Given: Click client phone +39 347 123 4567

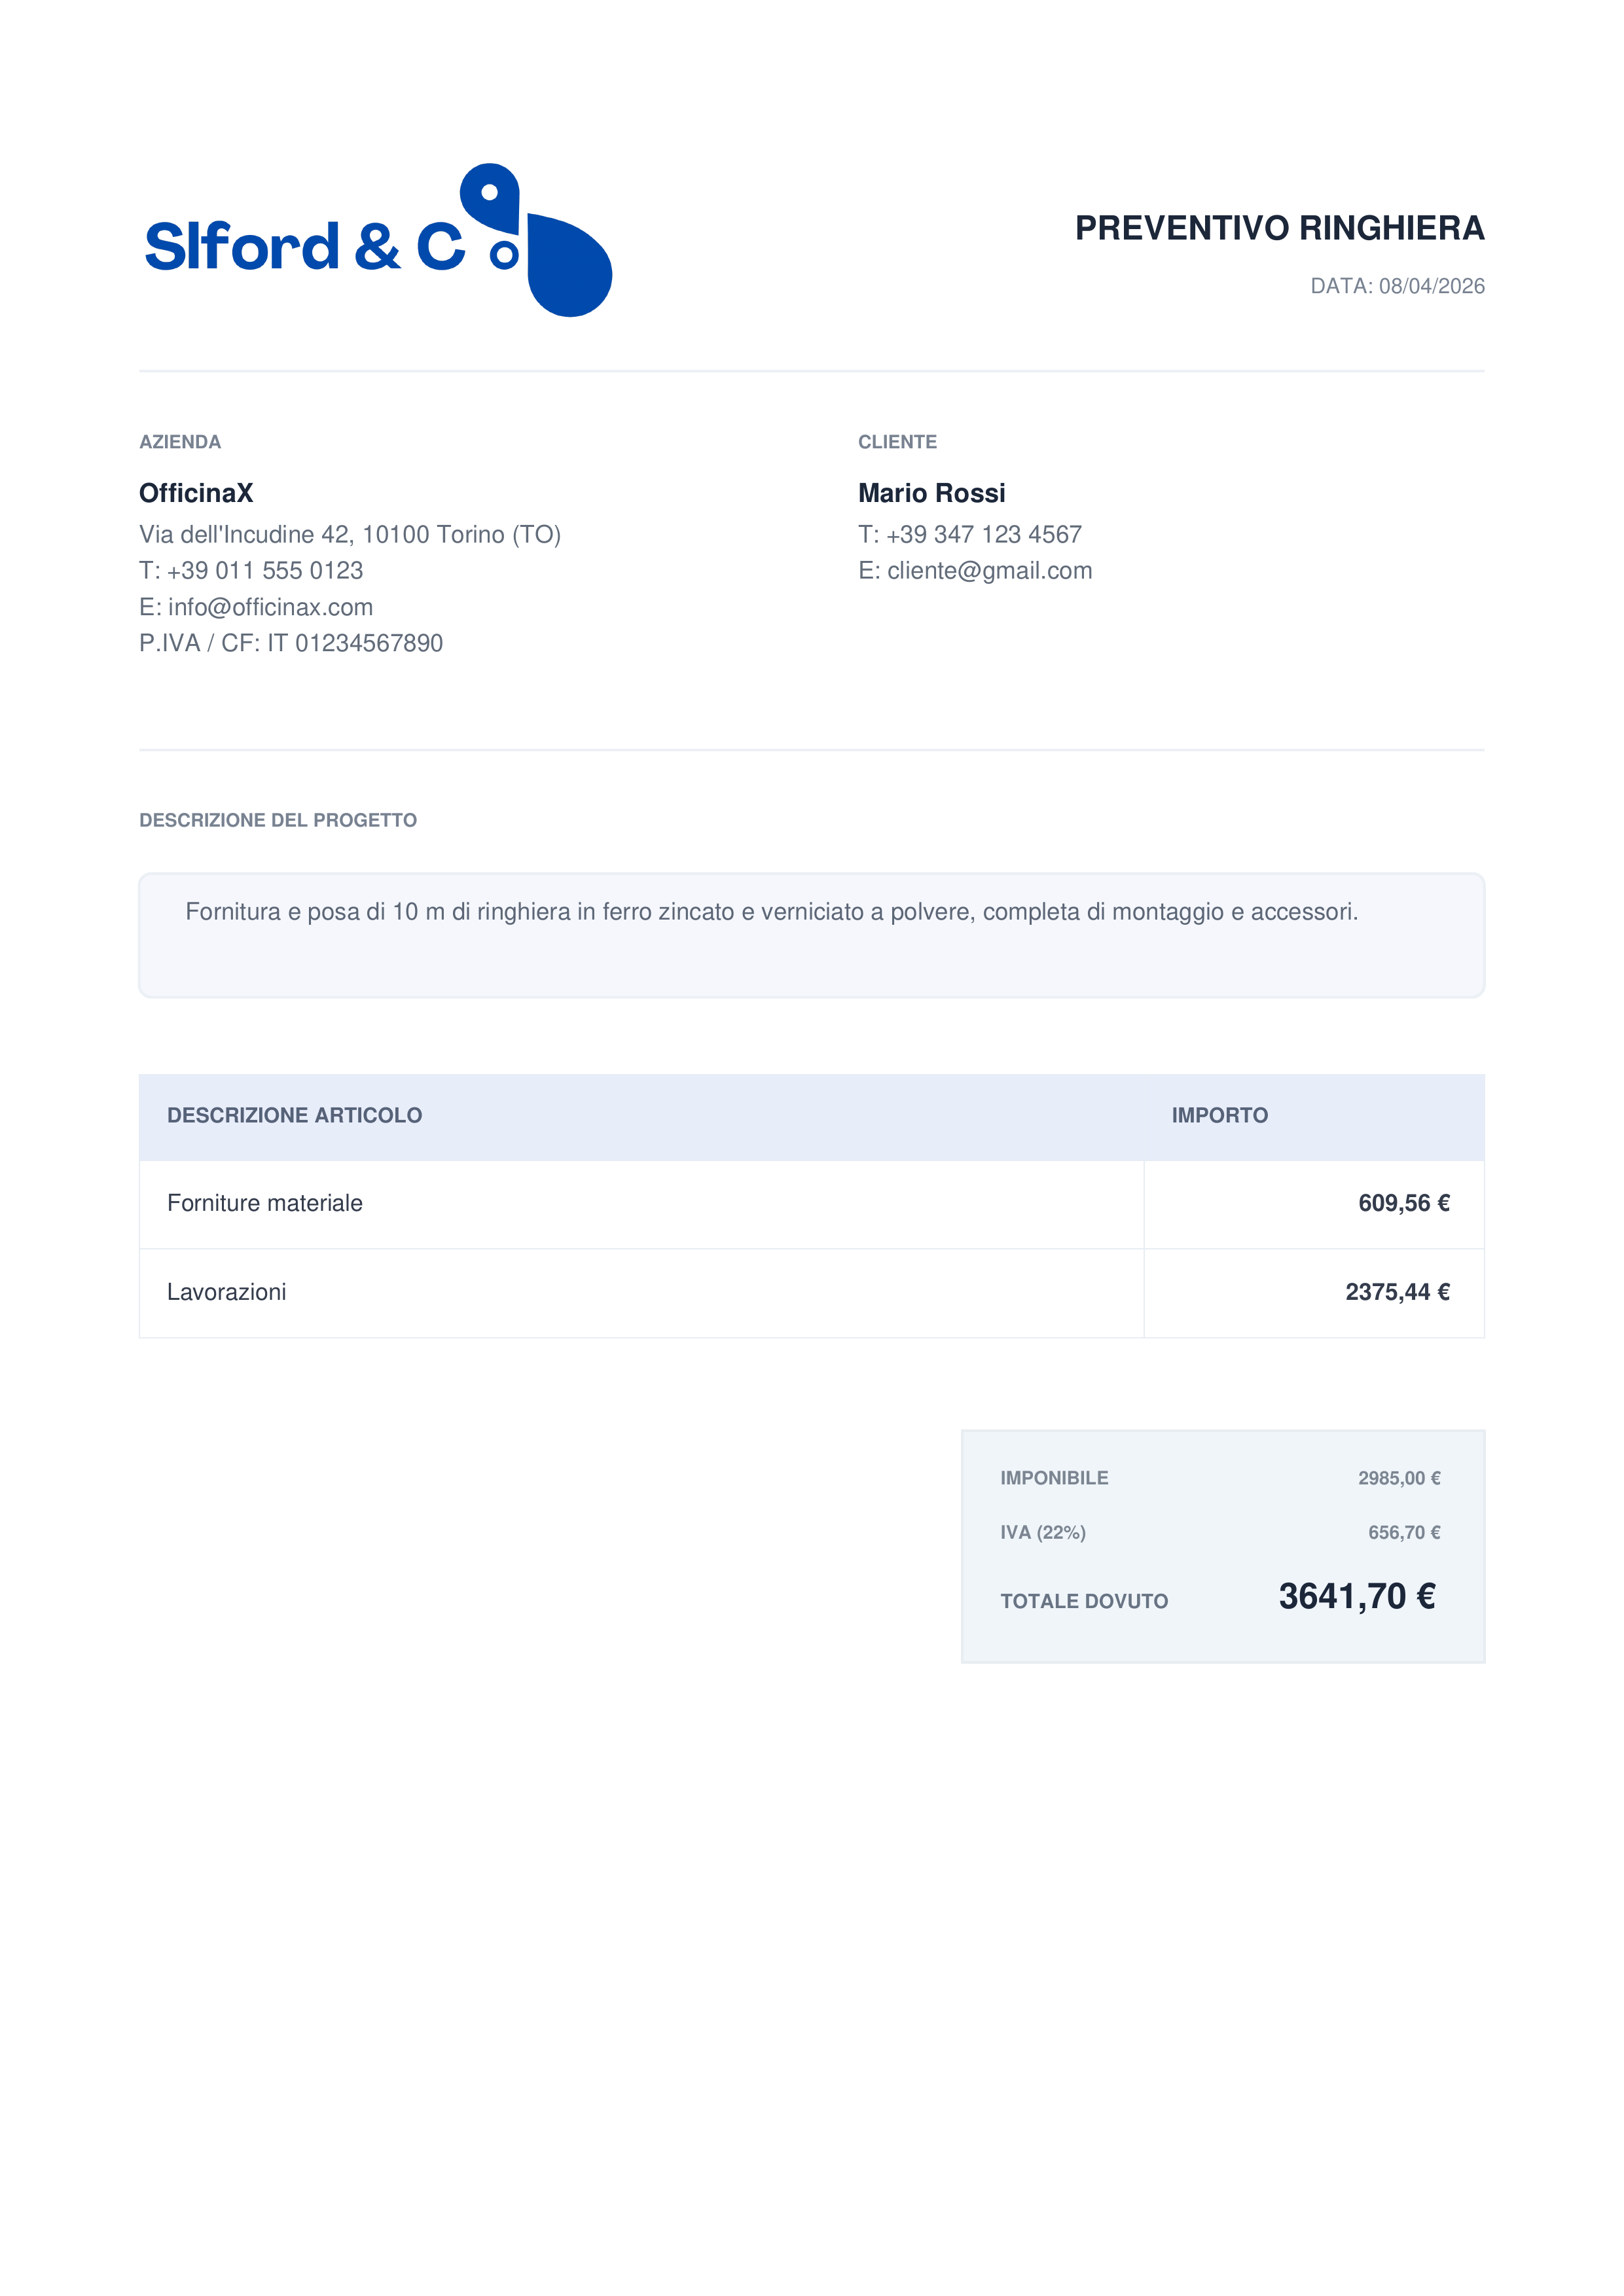Looking at the screenshot, I should [983, 535].
